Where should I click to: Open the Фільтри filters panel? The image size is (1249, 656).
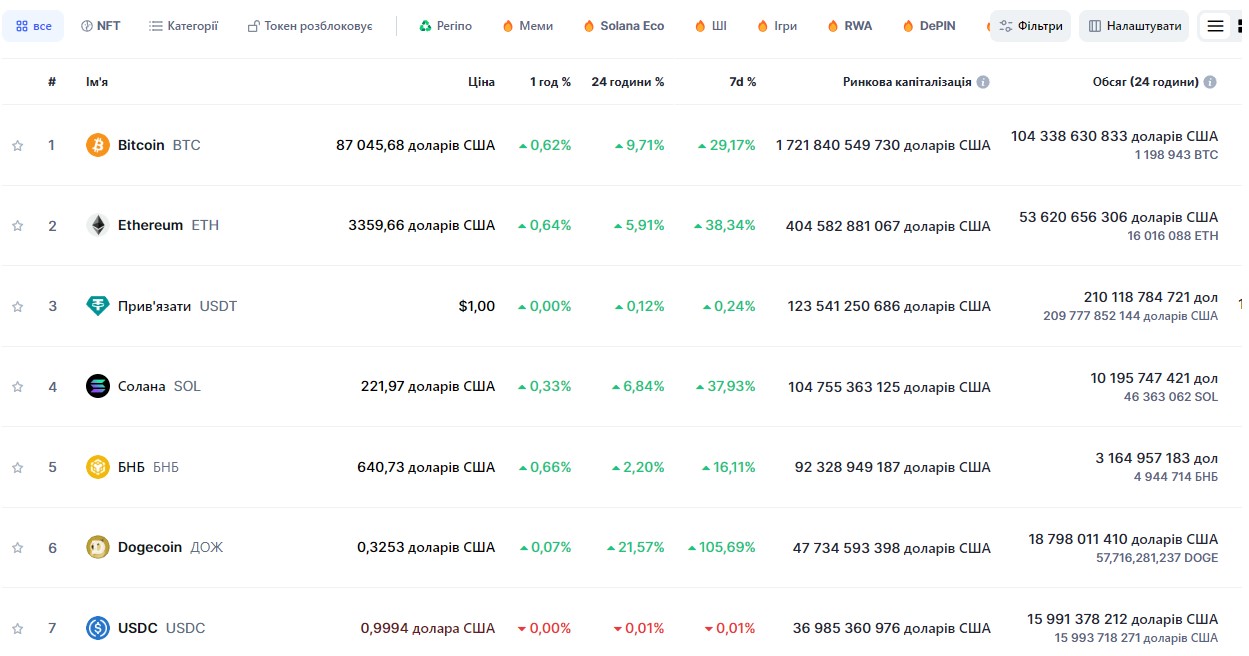(1031, 26)
